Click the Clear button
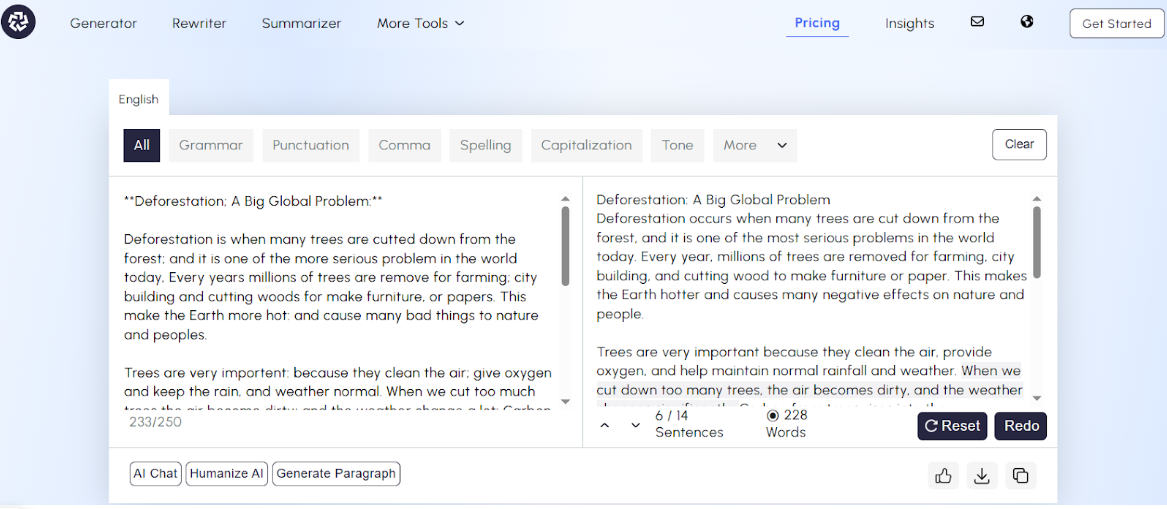 (x=1019, y=144)
